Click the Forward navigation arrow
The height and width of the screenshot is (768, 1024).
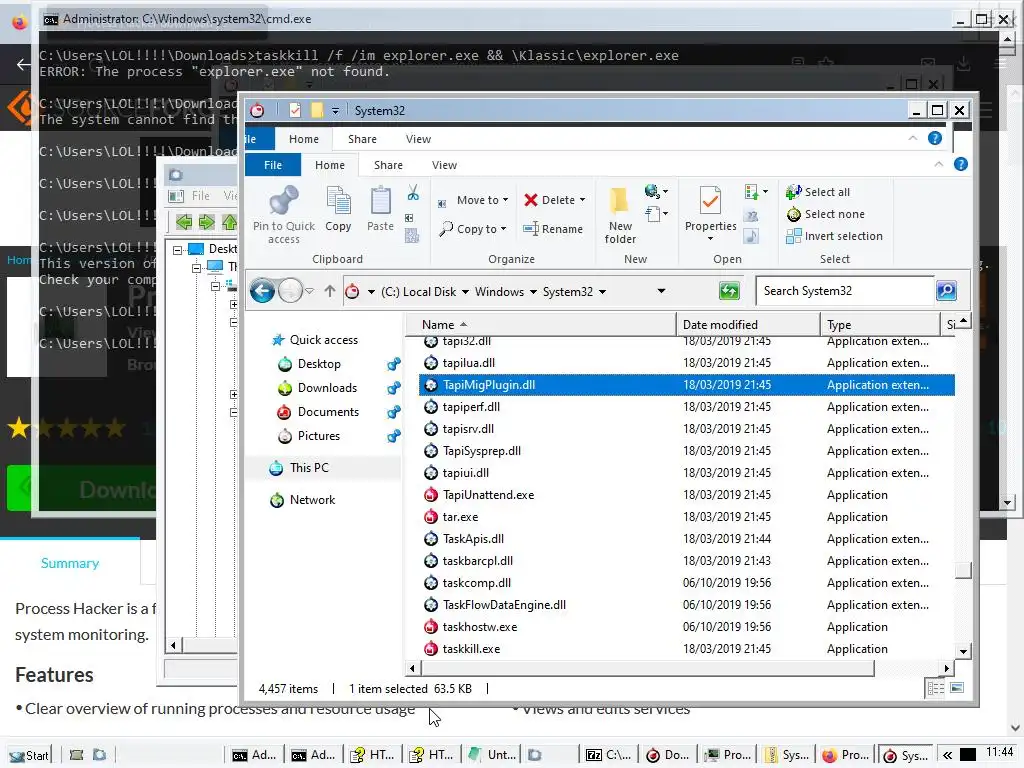(290, 291)
